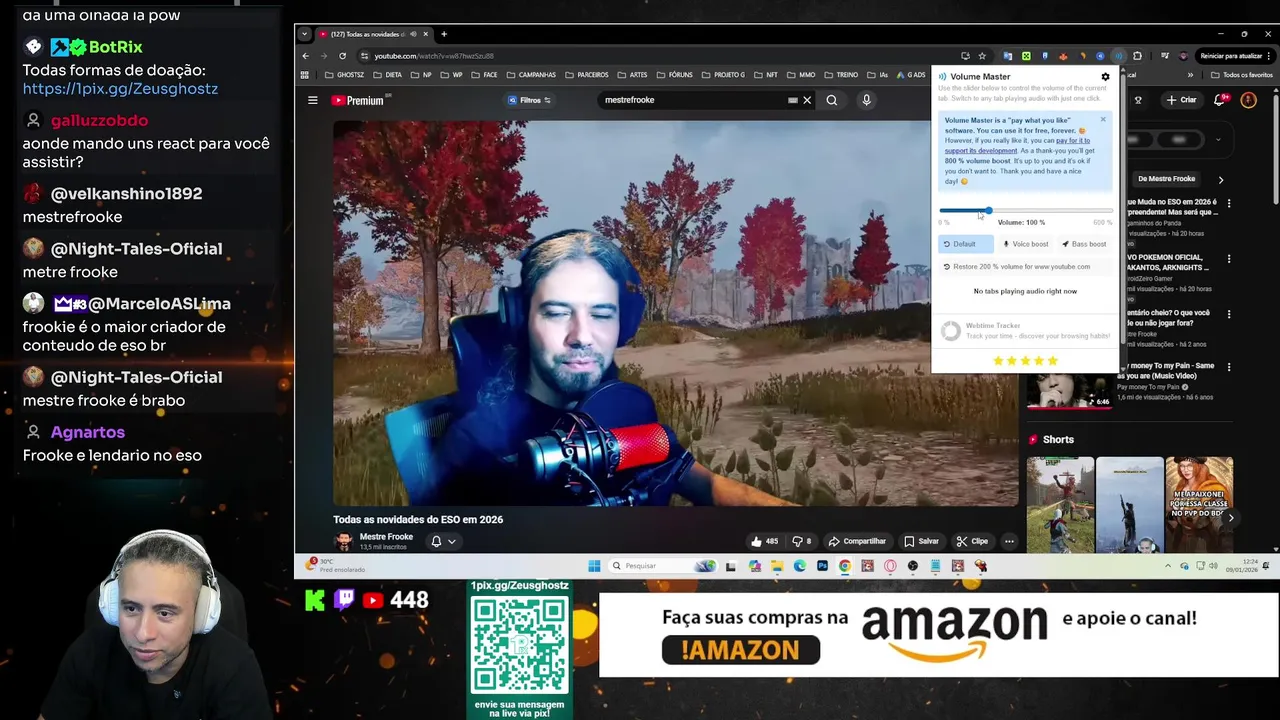The image size is (1280, 720).
Task: Open the YouTube hamburger guide menu
Action: (313, 100)
